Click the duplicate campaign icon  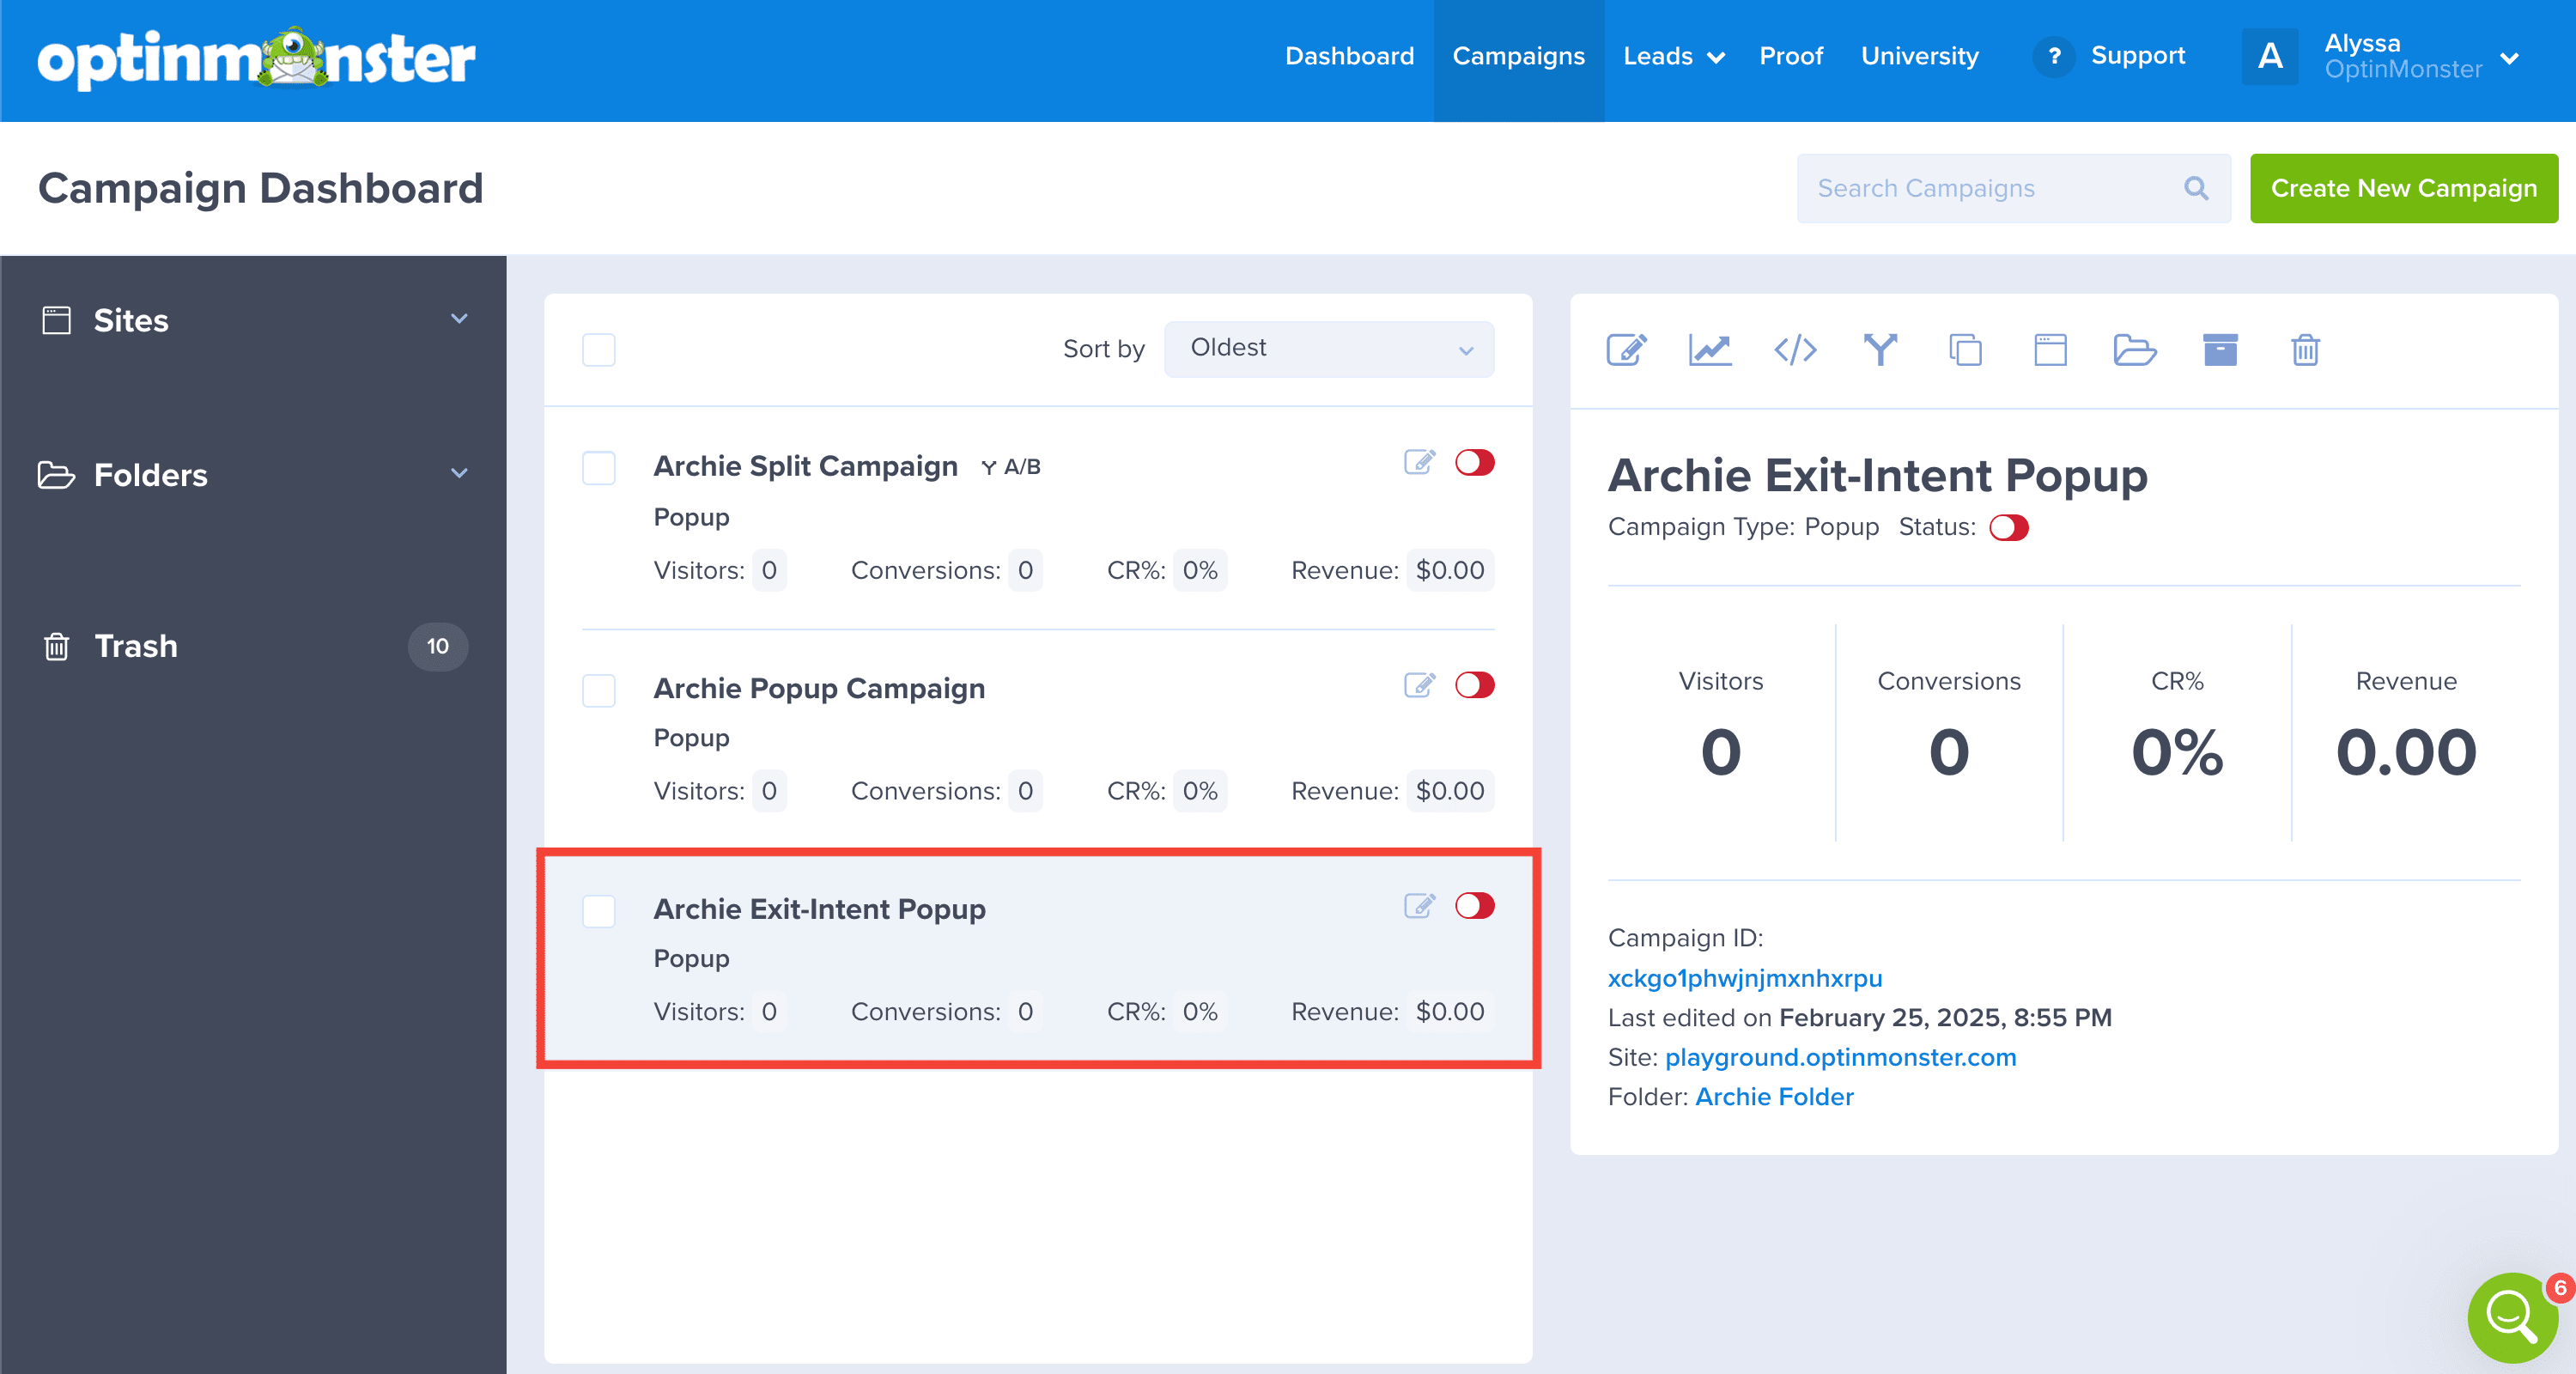(1965, 350)
